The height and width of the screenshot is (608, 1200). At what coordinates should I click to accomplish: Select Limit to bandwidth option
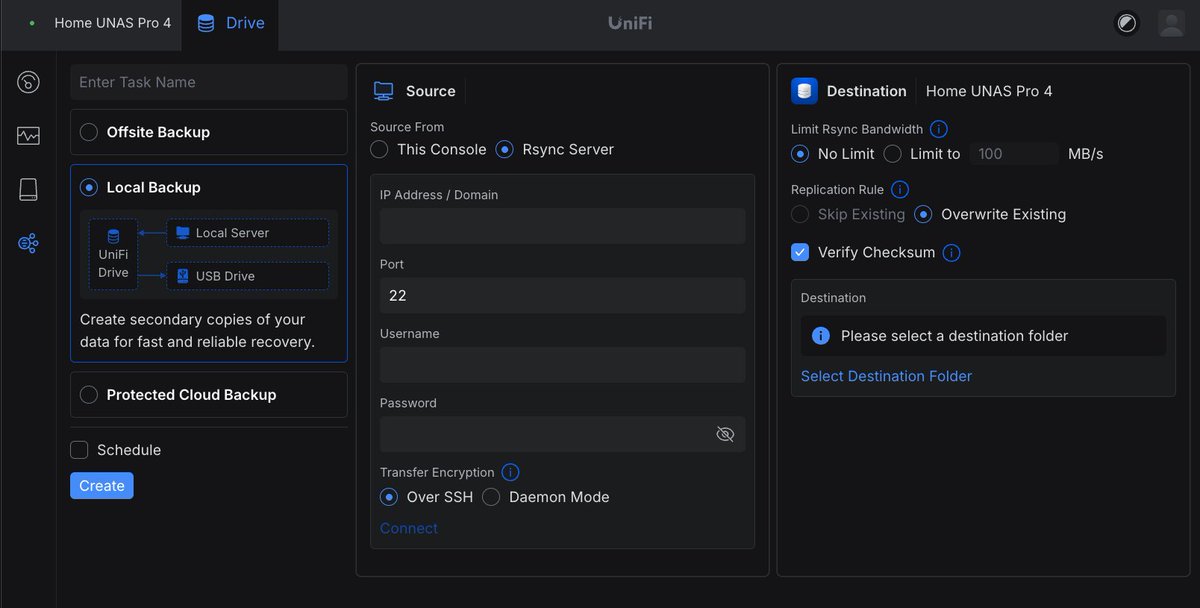pos(892,154)
